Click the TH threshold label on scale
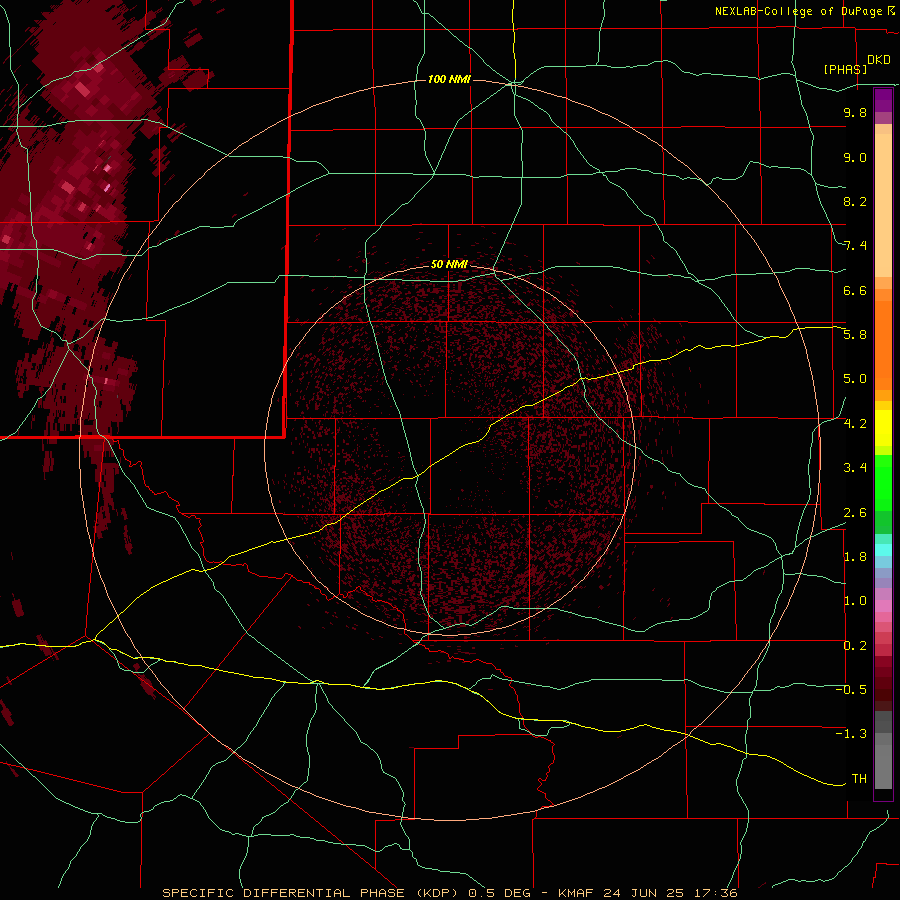This screenshot has width=900, height=900. (859, 778)
